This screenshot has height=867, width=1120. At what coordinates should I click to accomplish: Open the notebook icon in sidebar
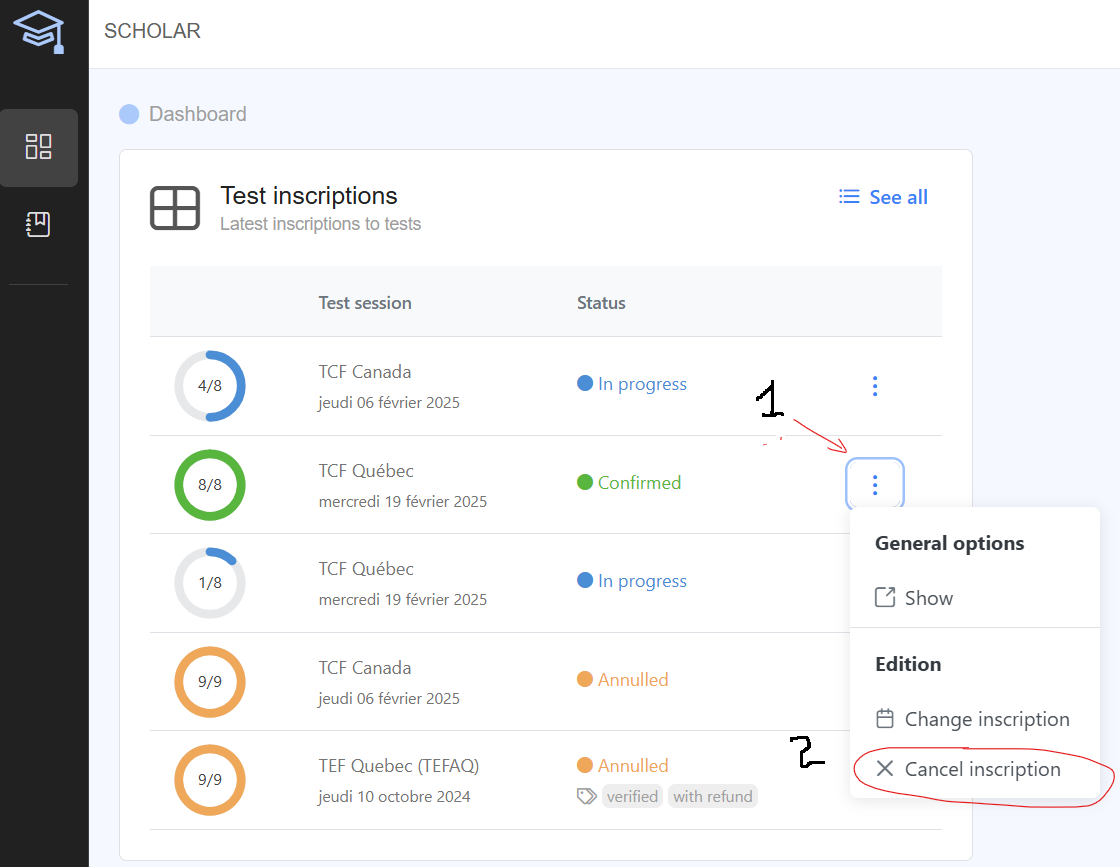click(39, 225)
